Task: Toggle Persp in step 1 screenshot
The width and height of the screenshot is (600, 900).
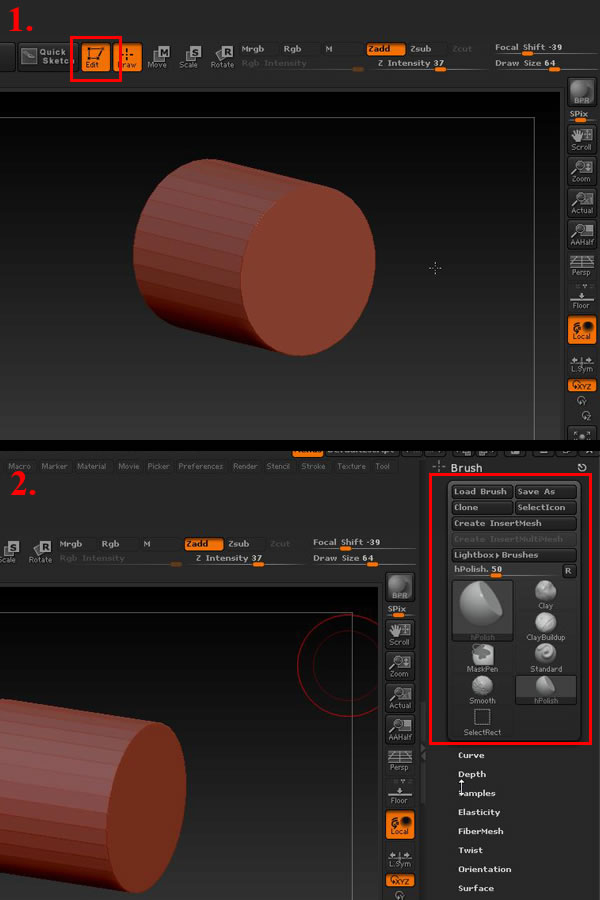Action: pos(581,266)
